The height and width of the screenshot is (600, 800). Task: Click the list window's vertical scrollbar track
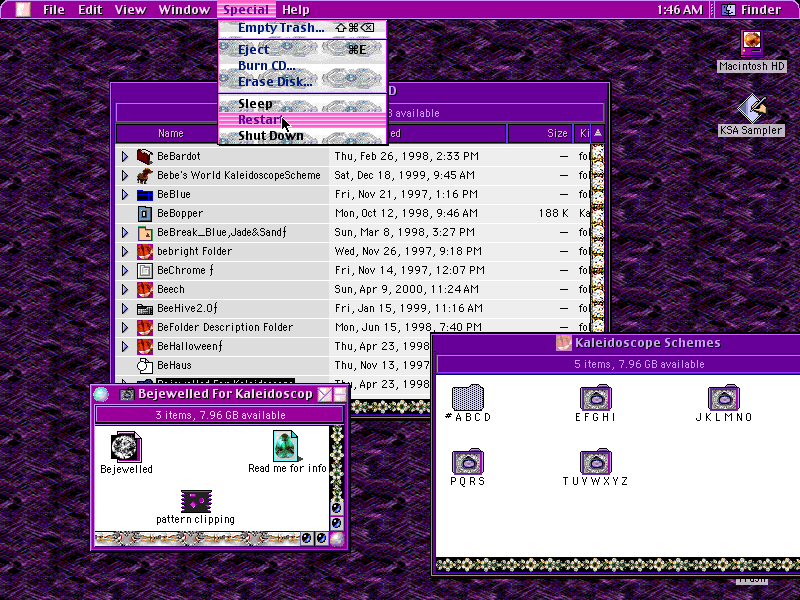click(x=597, y=240)
